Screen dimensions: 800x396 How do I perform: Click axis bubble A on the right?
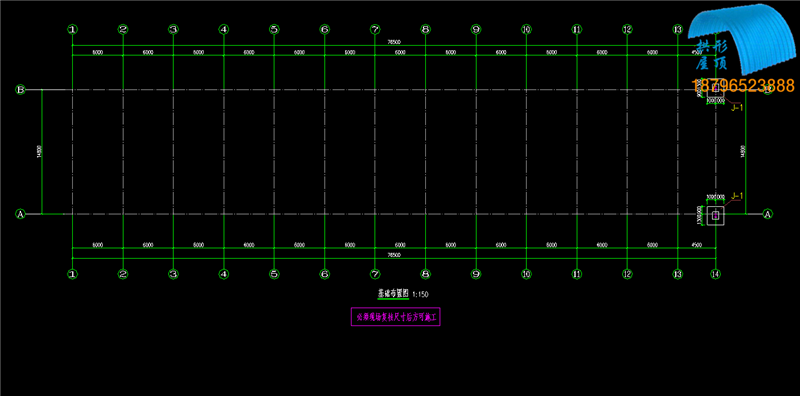767,214
